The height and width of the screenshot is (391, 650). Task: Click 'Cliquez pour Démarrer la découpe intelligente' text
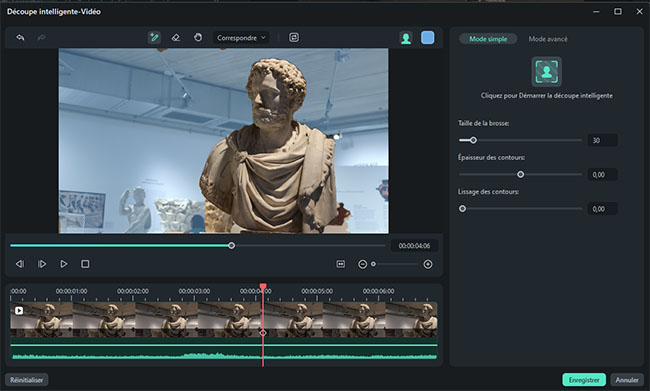(x=546, y=95)
